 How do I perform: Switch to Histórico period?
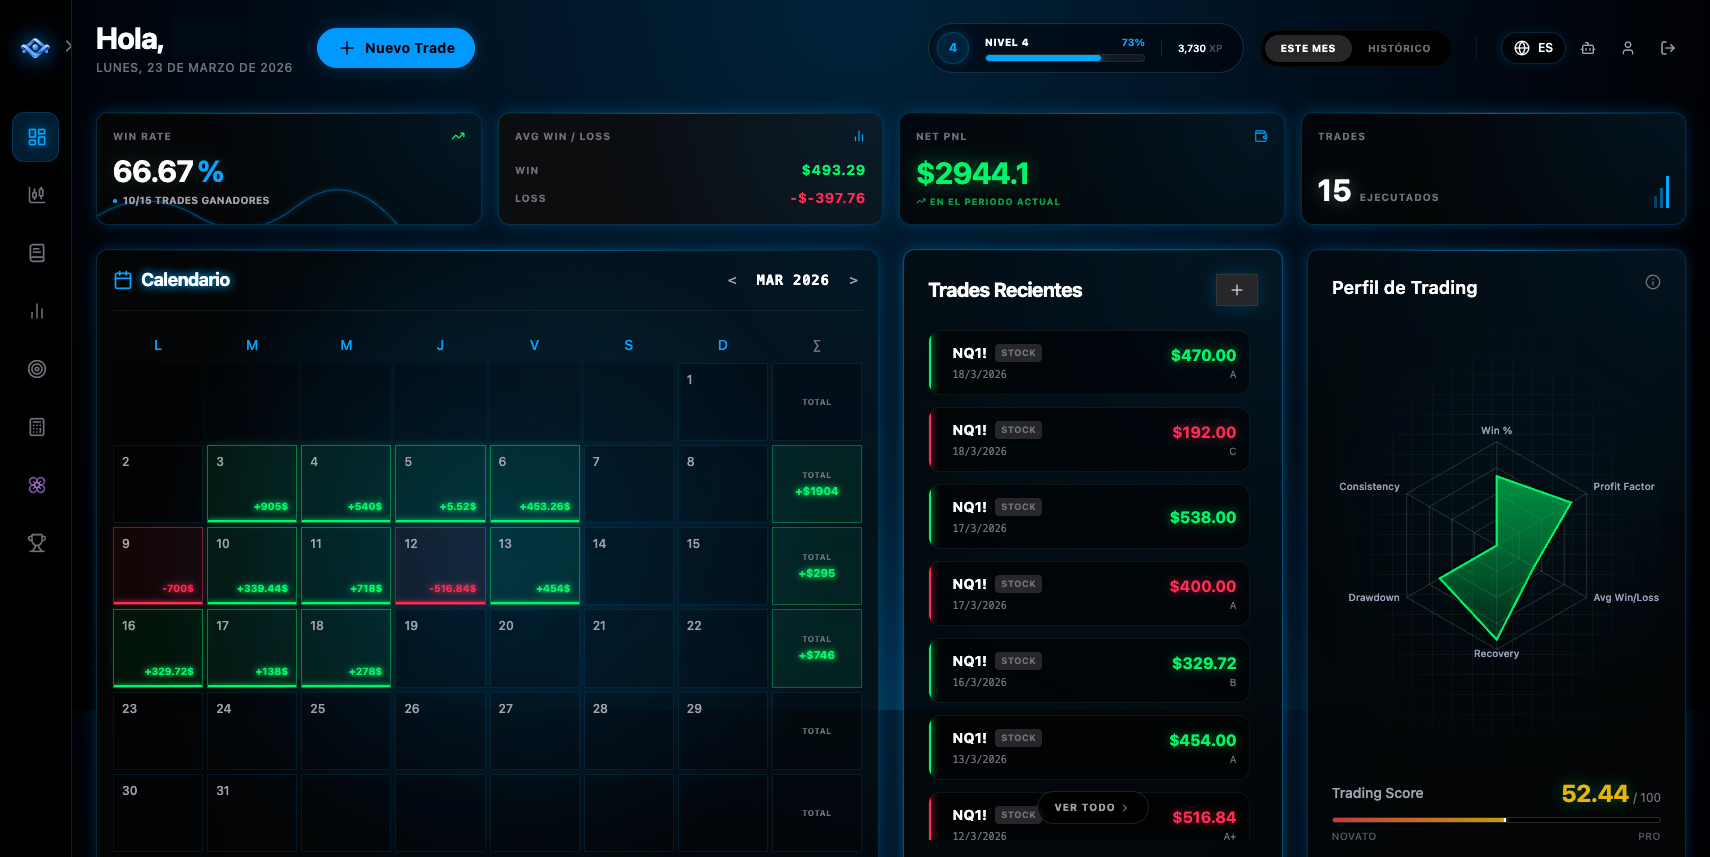click(x=1398, y=48)
